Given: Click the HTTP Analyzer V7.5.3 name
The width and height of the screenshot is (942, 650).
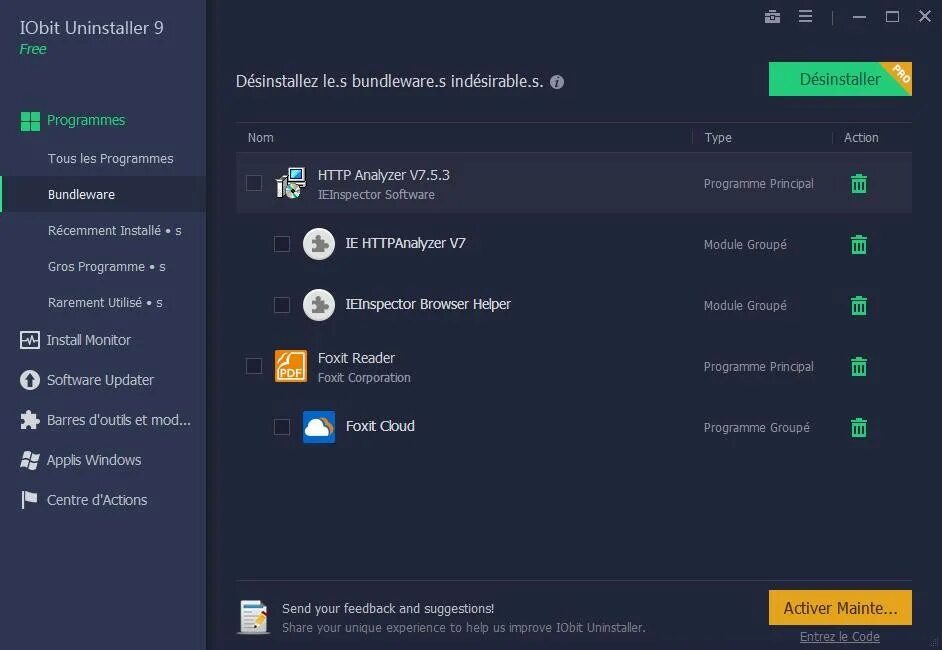Looking at the screenshot, I should tap(383, 175).
